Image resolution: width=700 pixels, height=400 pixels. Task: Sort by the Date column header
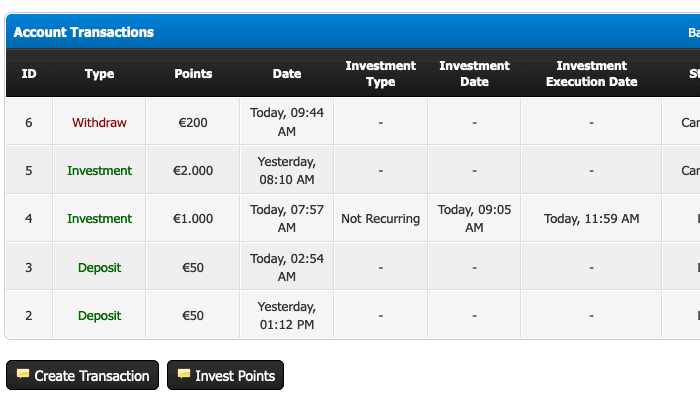pyautogui.click(x=287, y=74)
